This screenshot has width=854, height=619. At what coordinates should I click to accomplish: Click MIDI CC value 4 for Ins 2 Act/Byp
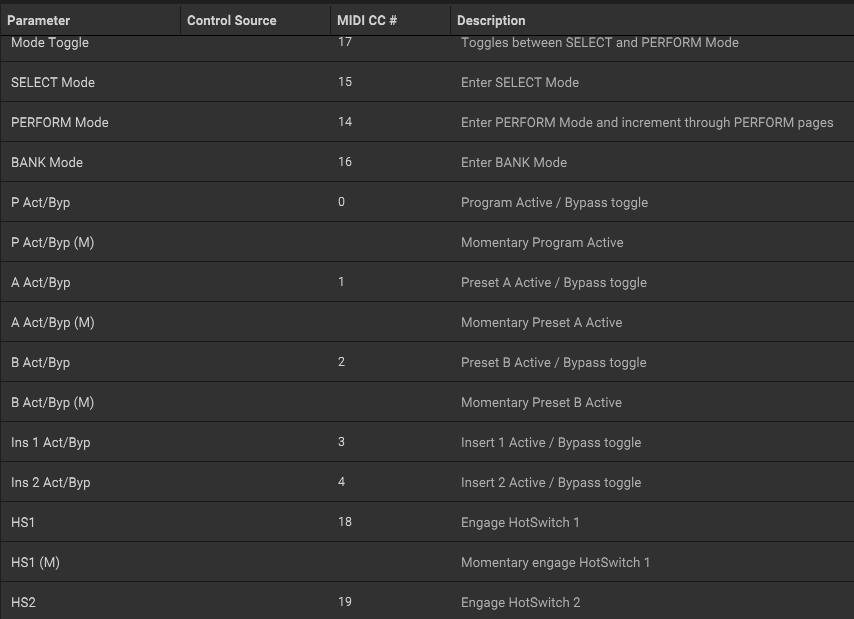pos(341,482)
